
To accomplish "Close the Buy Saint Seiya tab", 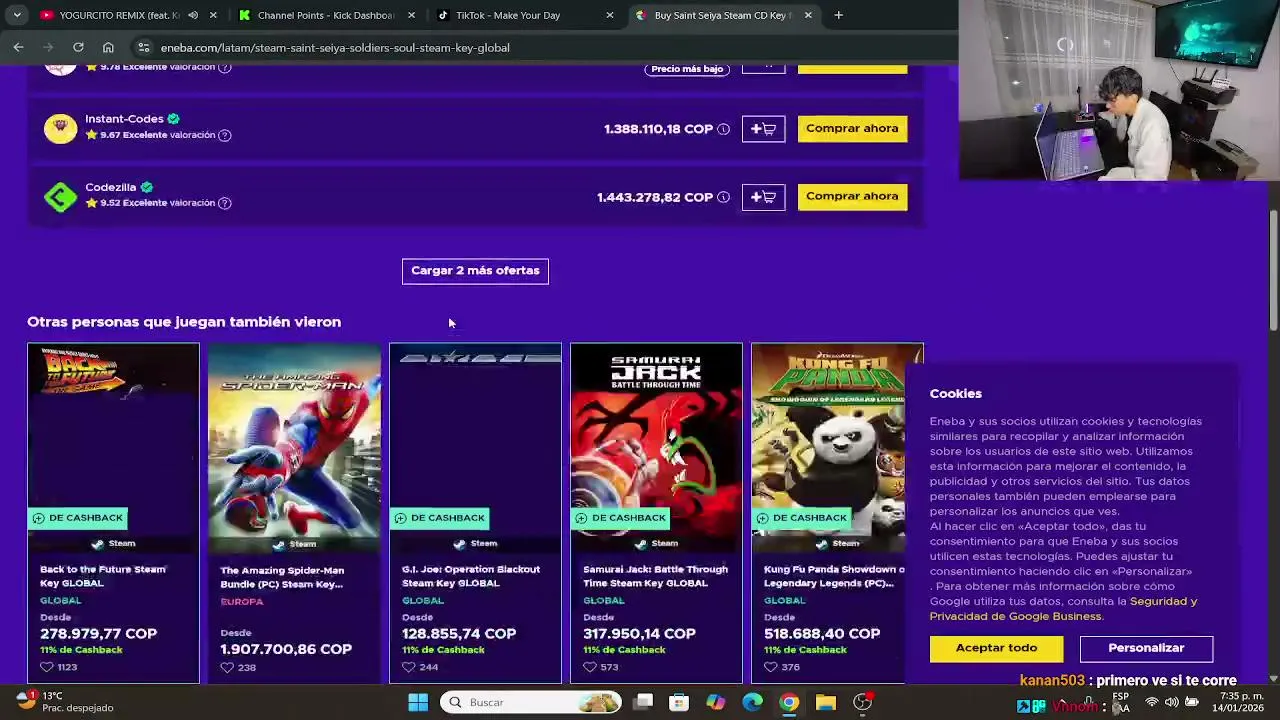I will (808, 15).
